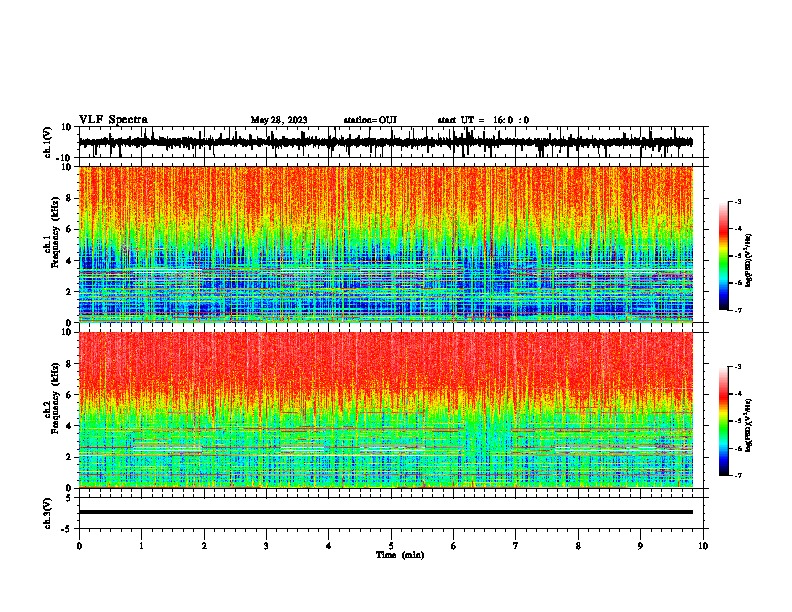Click the date text "May 28, 2023"
792x612 pixels.
click(279, 120)
